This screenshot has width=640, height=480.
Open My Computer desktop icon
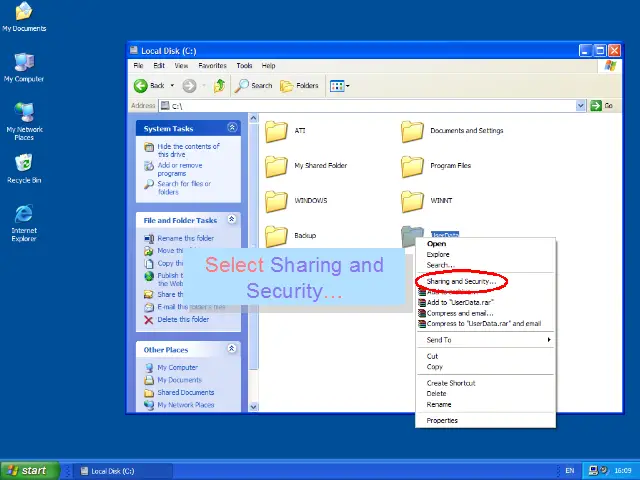(24, 68)
